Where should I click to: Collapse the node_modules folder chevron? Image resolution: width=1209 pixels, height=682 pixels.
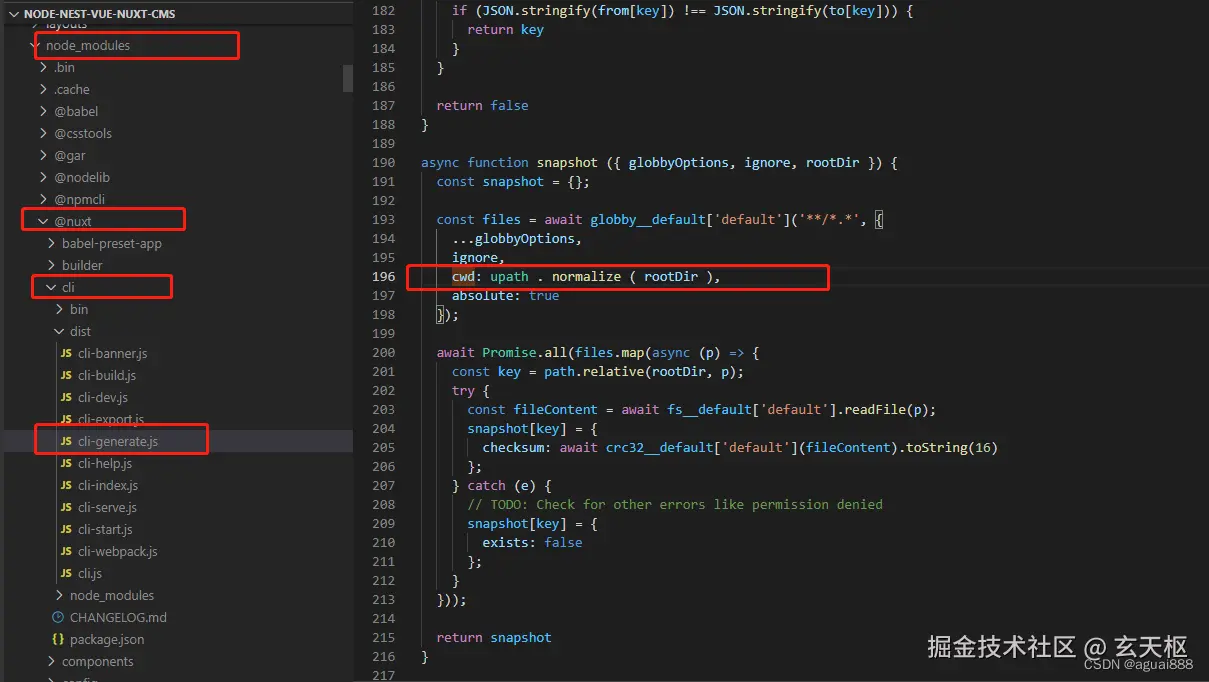click(35, 45)
